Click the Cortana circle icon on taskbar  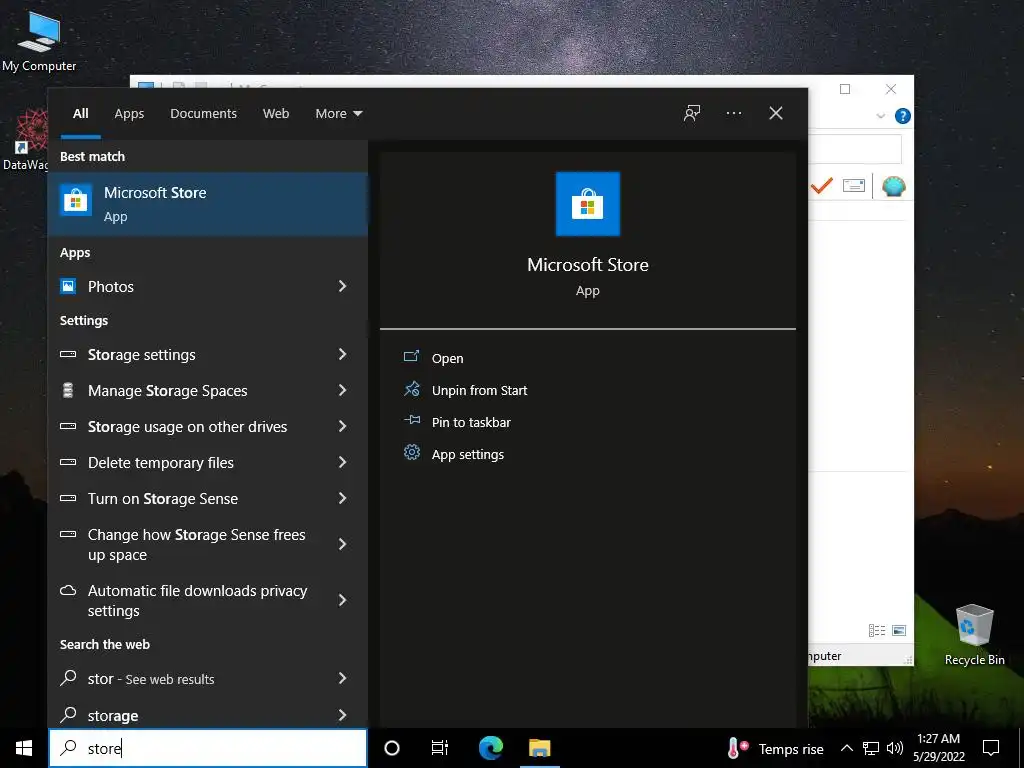point(392,748)
